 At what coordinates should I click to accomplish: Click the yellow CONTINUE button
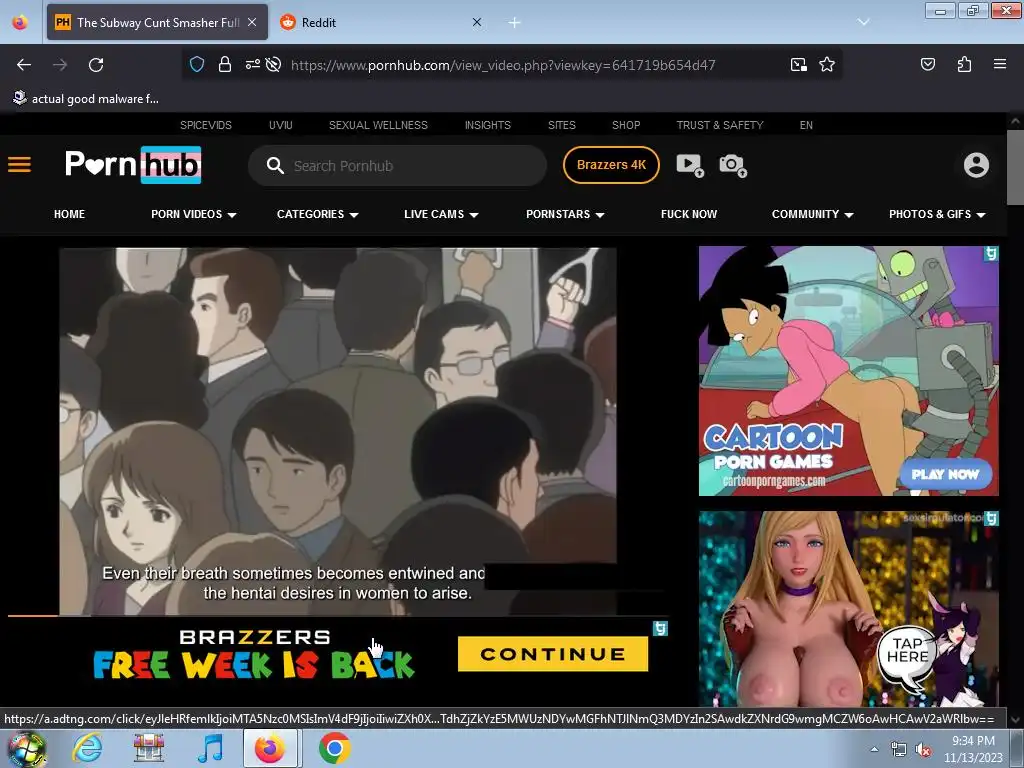(553, 654)
